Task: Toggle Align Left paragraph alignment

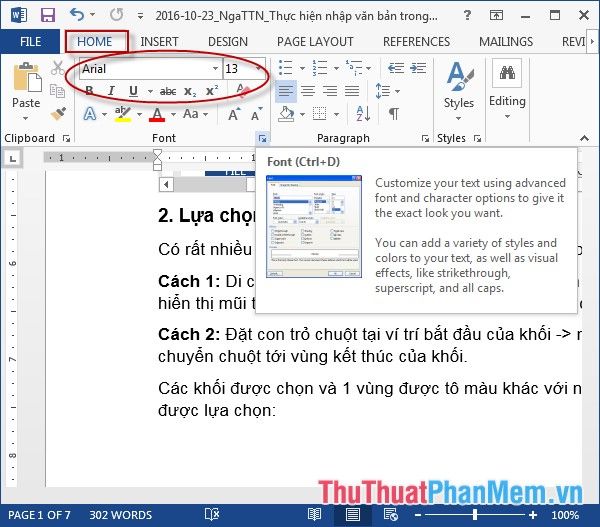Action: coord(285,91)
